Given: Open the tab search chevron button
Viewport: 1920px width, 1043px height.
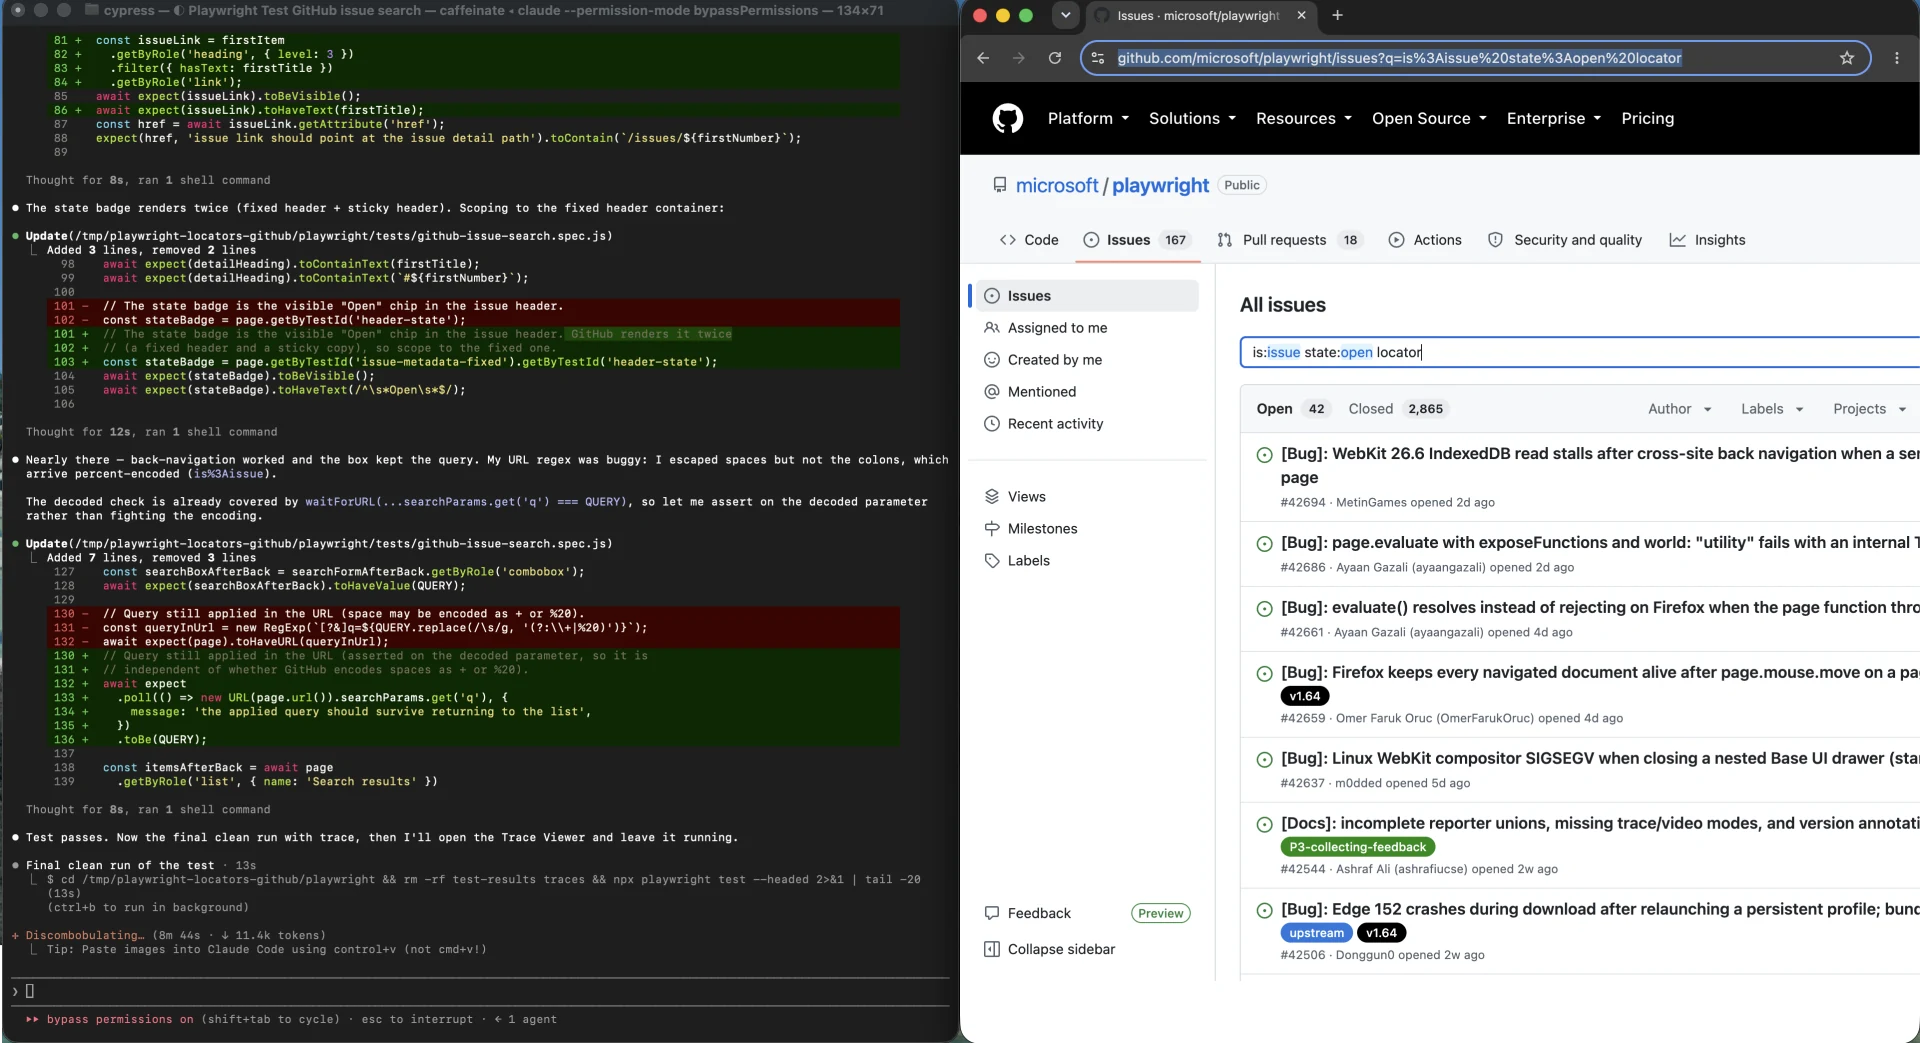Looking at the screenshot, I should tap(1065, 15).
